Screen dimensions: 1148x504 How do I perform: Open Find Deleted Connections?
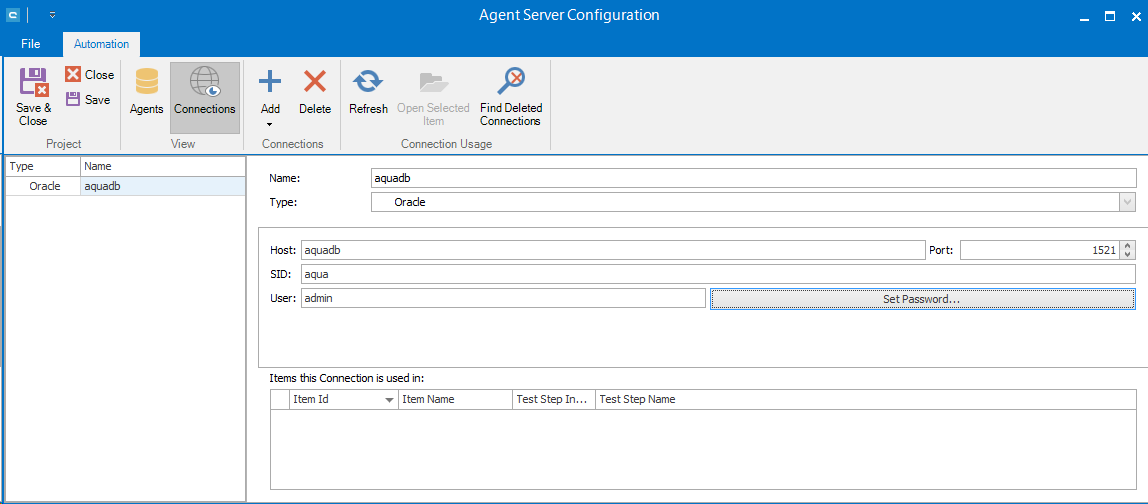pyautogui.click(x=511, y=84)
